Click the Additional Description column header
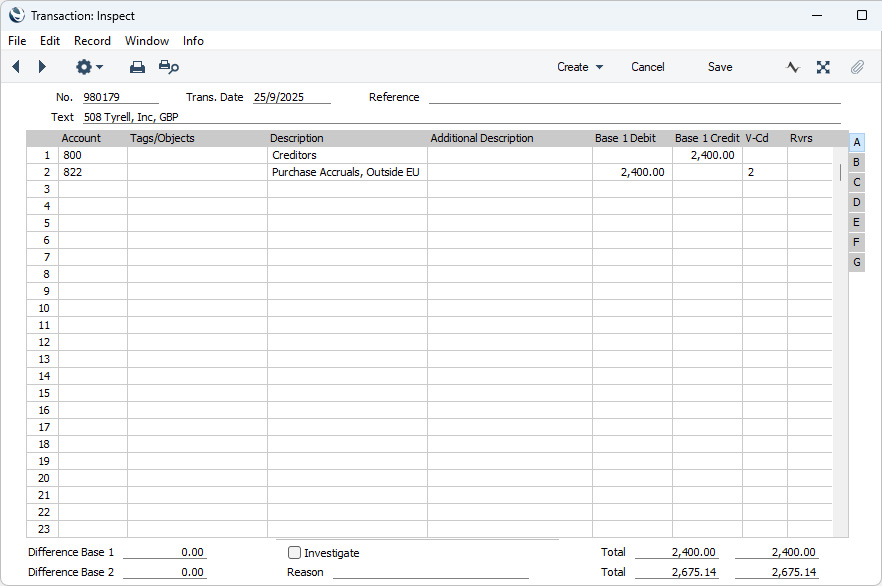Viewport: 882px width, 586px height. coord(482,138)
